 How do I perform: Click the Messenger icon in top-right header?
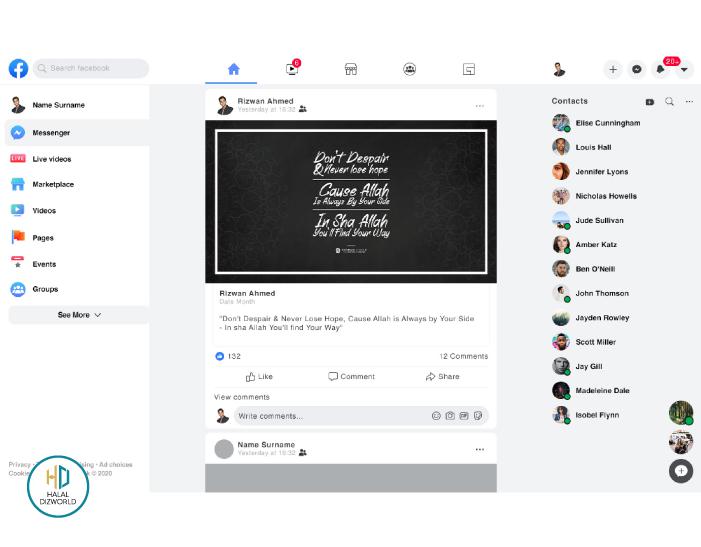(x=637, y=69)
